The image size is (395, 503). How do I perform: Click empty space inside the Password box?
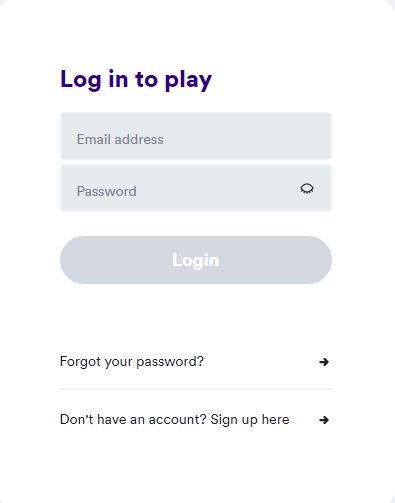click(x=217, y=188)
